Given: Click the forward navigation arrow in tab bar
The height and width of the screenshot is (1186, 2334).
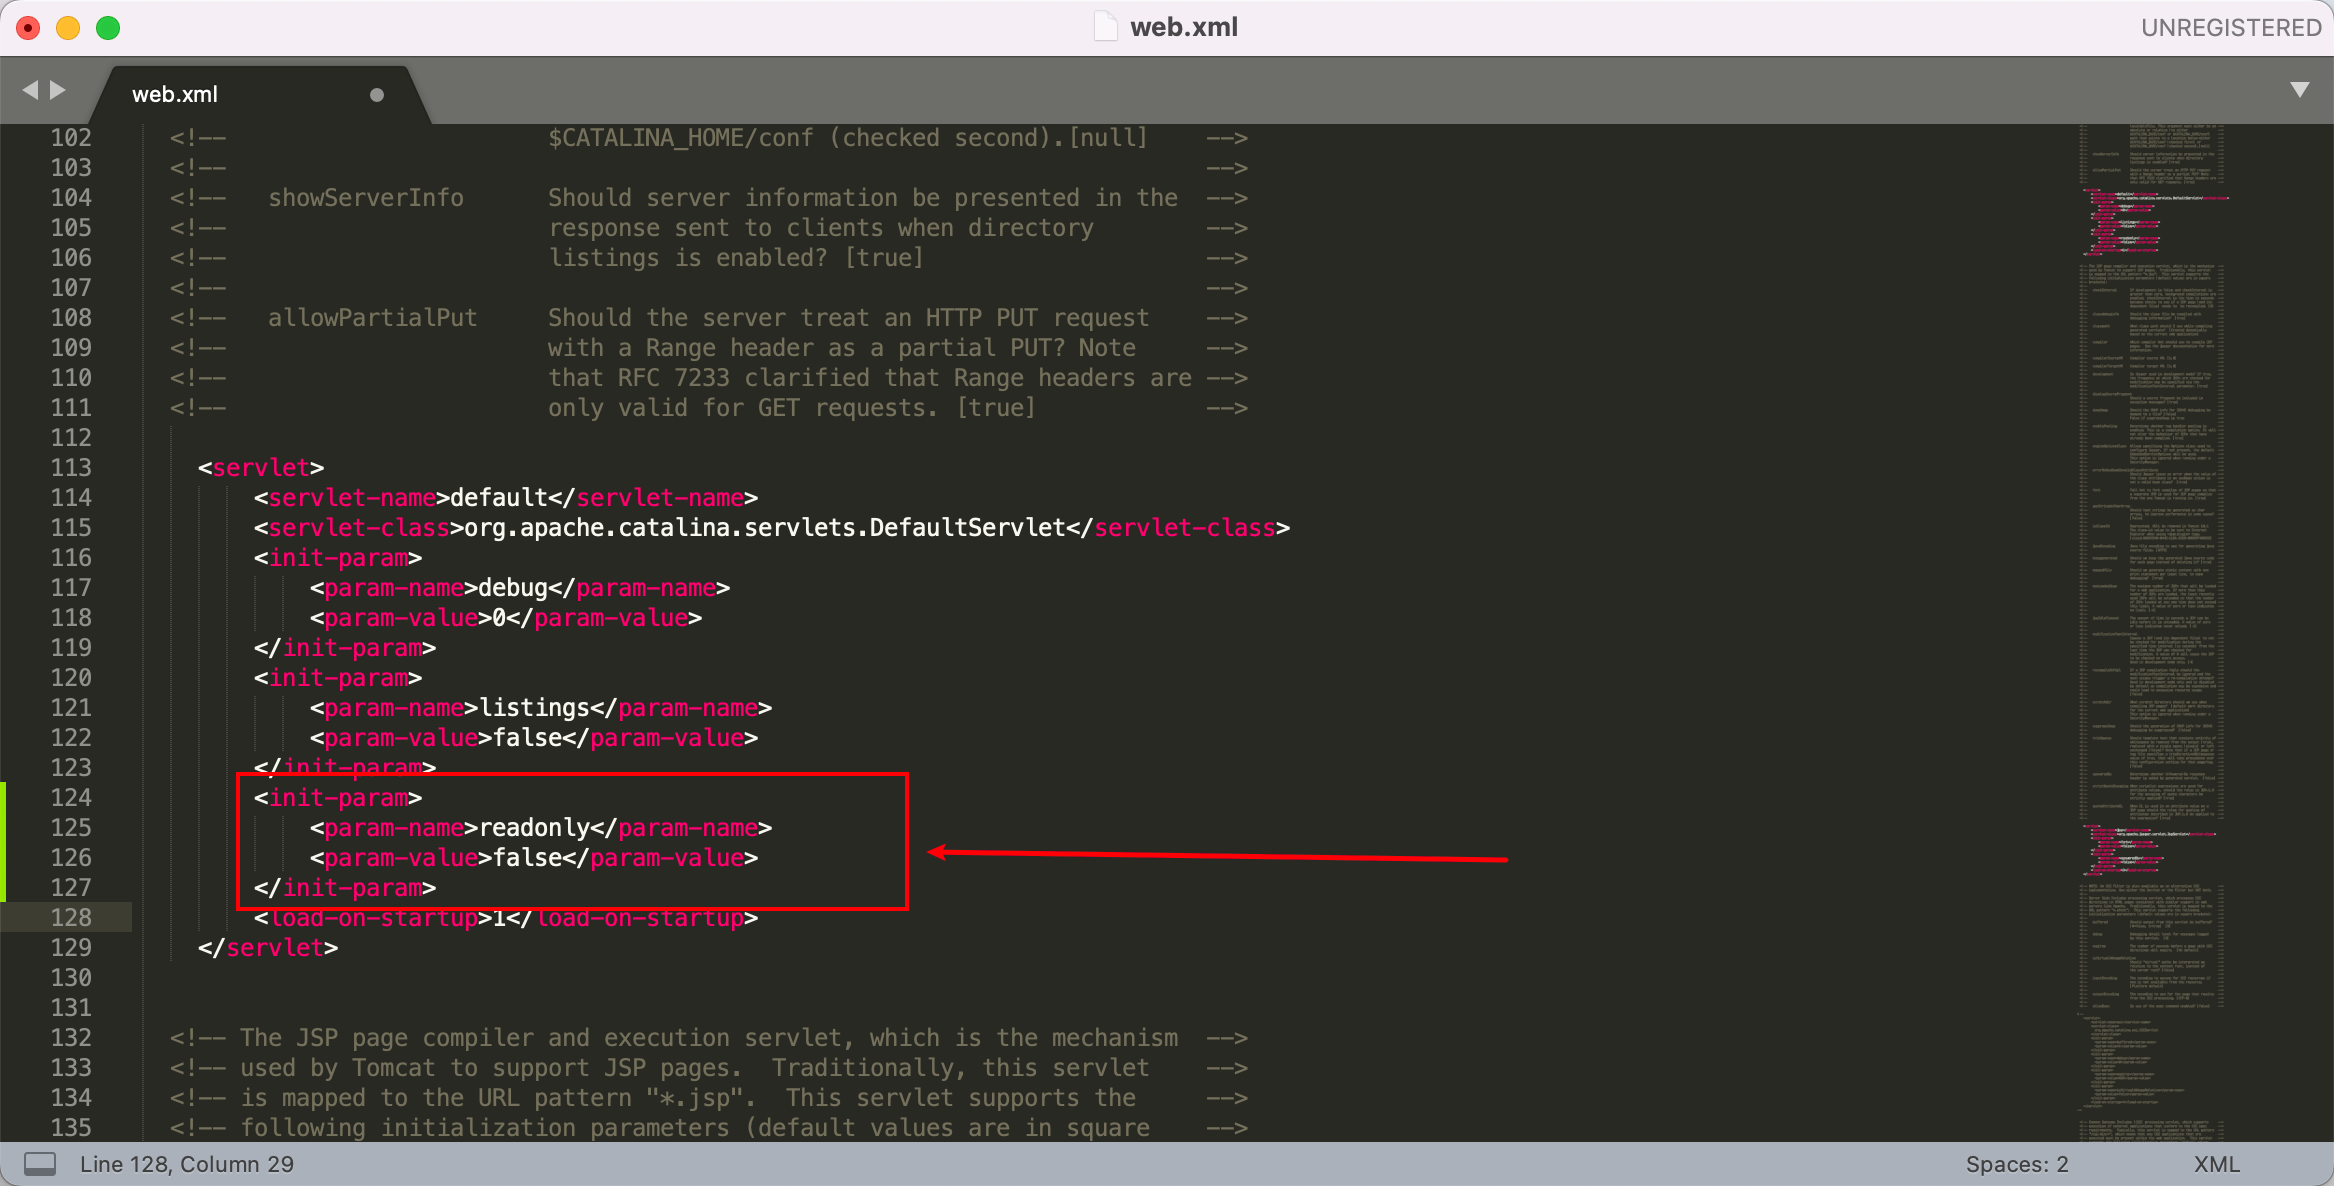Looking at the screenshot, I should [x=58, y=91].
